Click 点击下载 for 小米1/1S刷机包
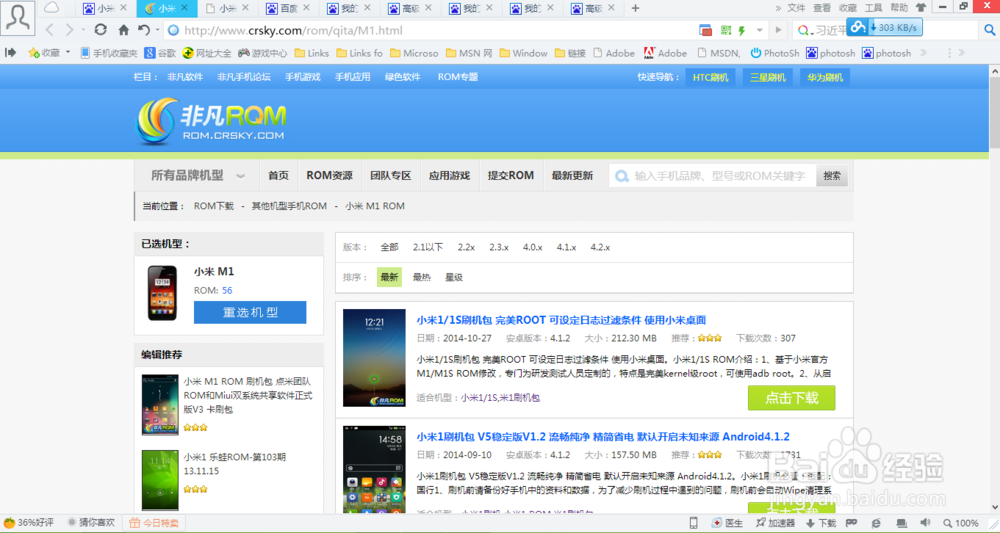The image size is (1000, 533). pos(791,398)
